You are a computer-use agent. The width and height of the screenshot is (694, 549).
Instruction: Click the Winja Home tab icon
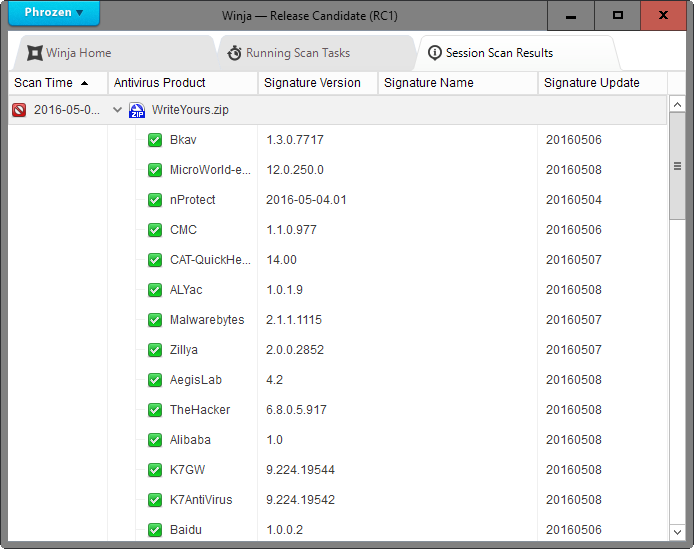[x=35, y=53]
